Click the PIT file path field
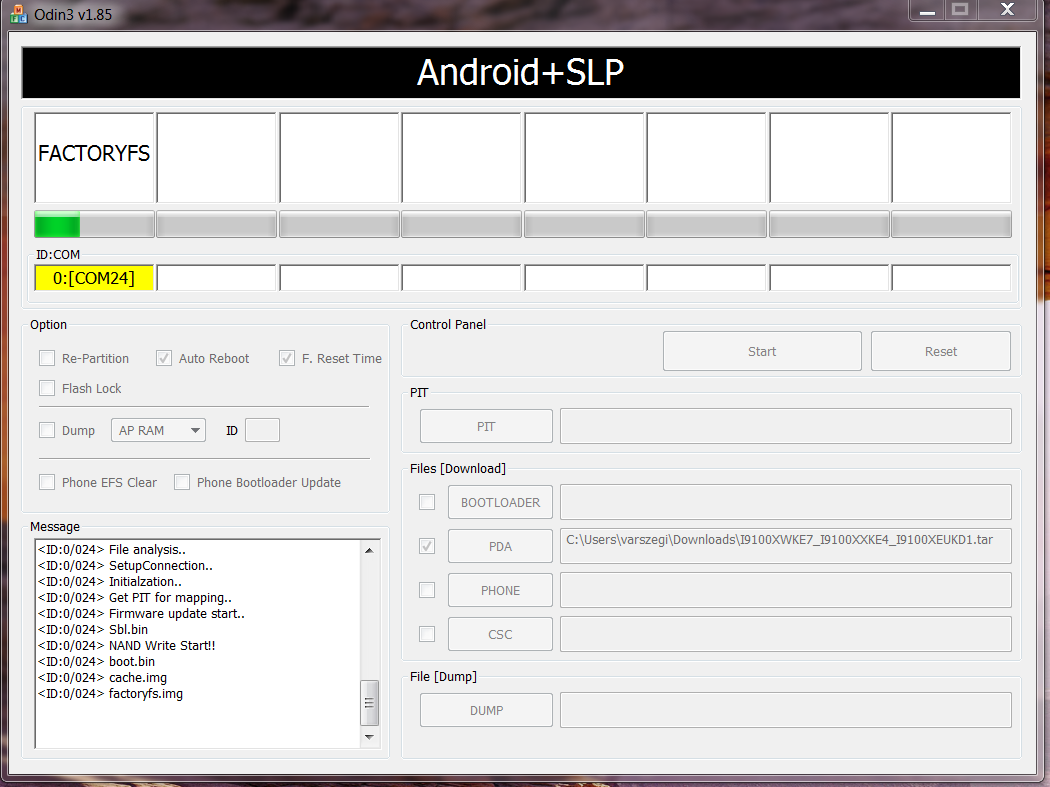Screen dimensions: 1050x787 pyautogui.click(x=785, y=426)
